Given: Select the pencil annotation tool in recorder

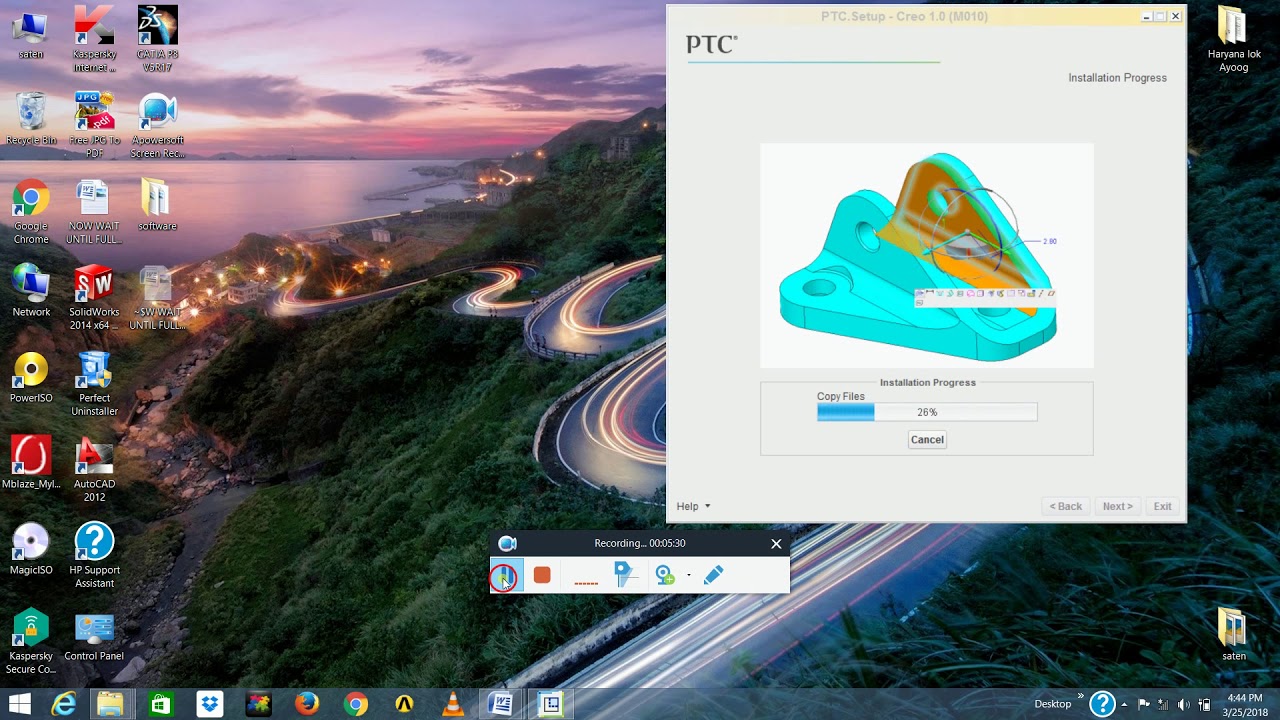Looking at the screenshot, I should coord(713,575).
